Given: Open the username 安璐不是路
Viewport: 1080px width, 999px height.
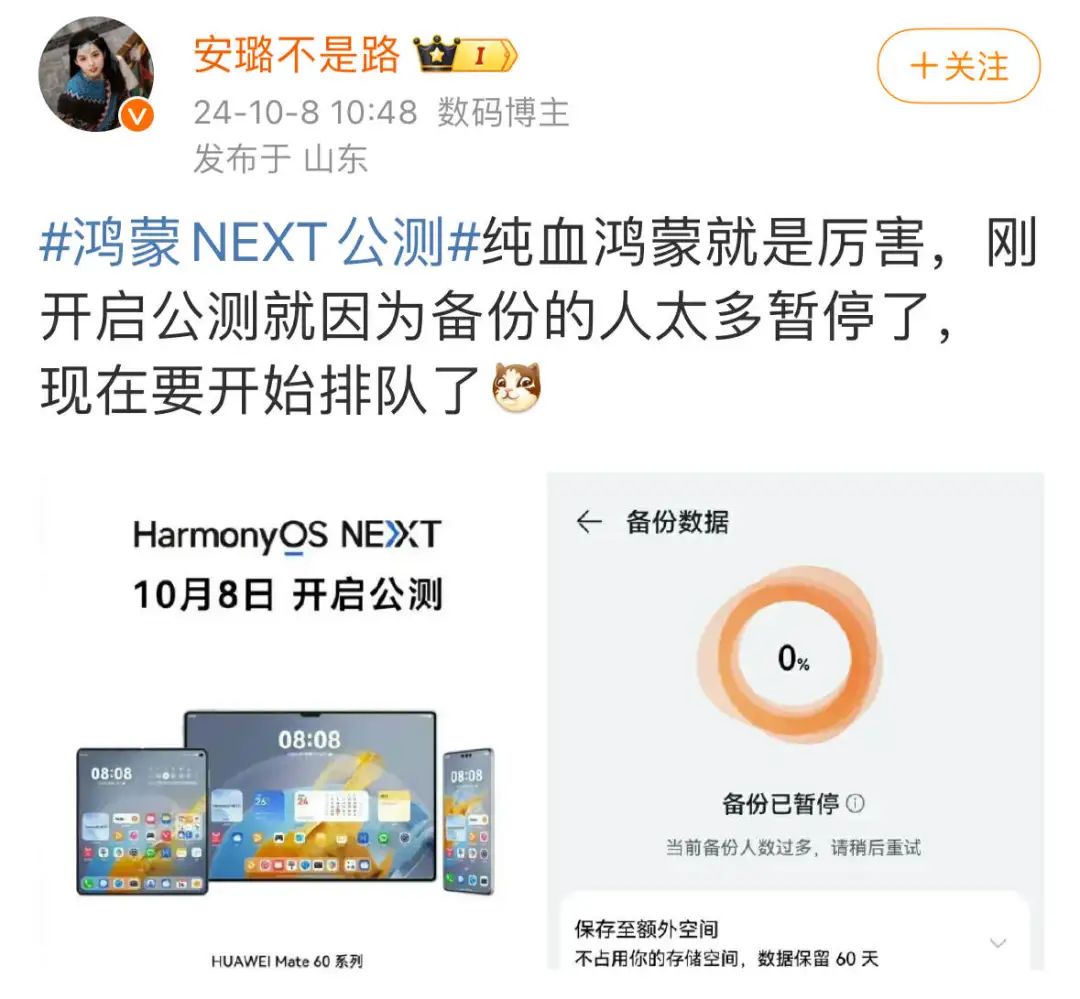Looking at the screenshot, I should (296, 54).
